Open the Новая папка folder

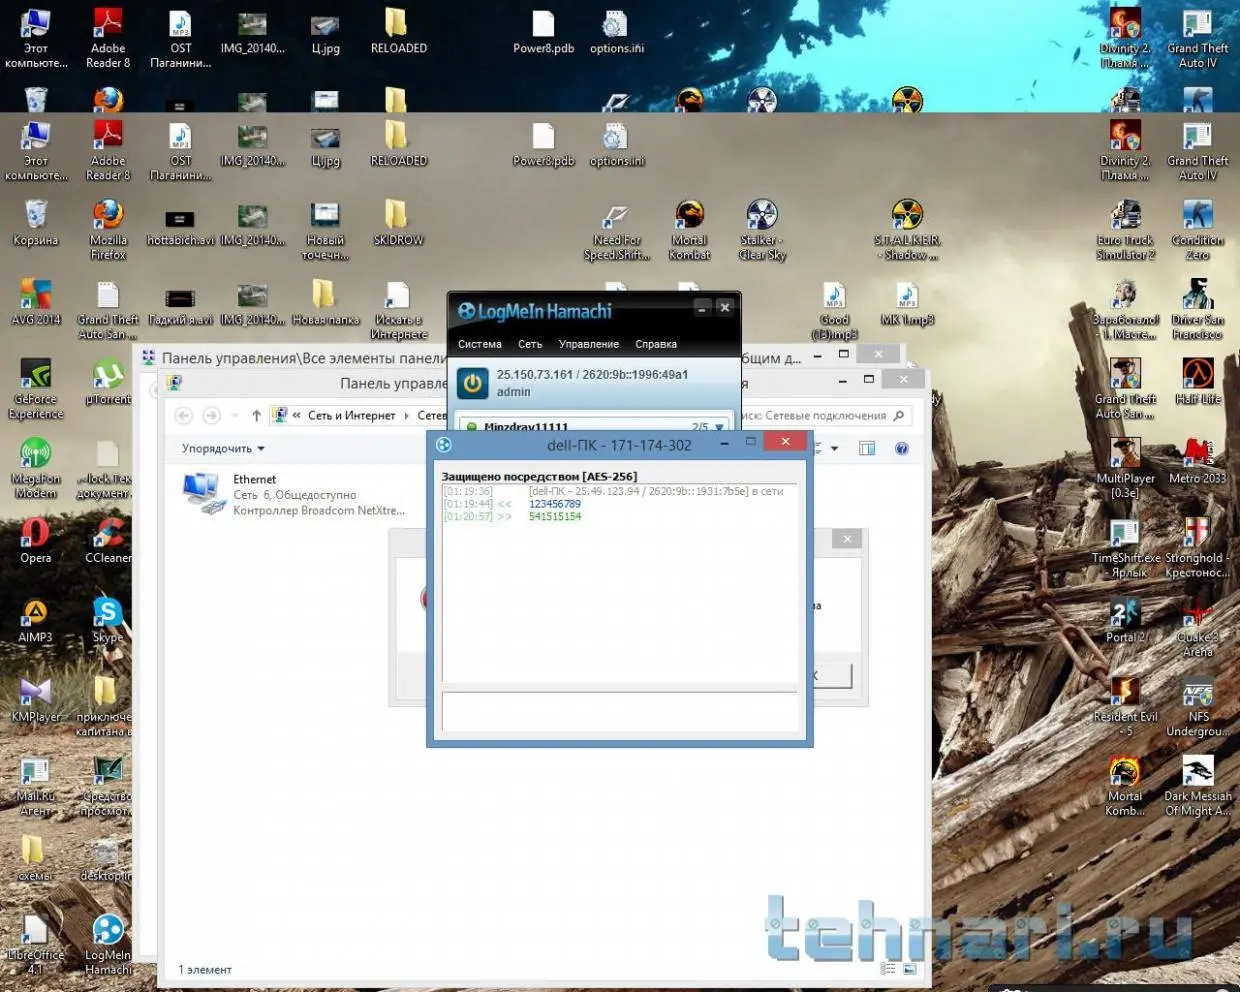click(325, 302)
